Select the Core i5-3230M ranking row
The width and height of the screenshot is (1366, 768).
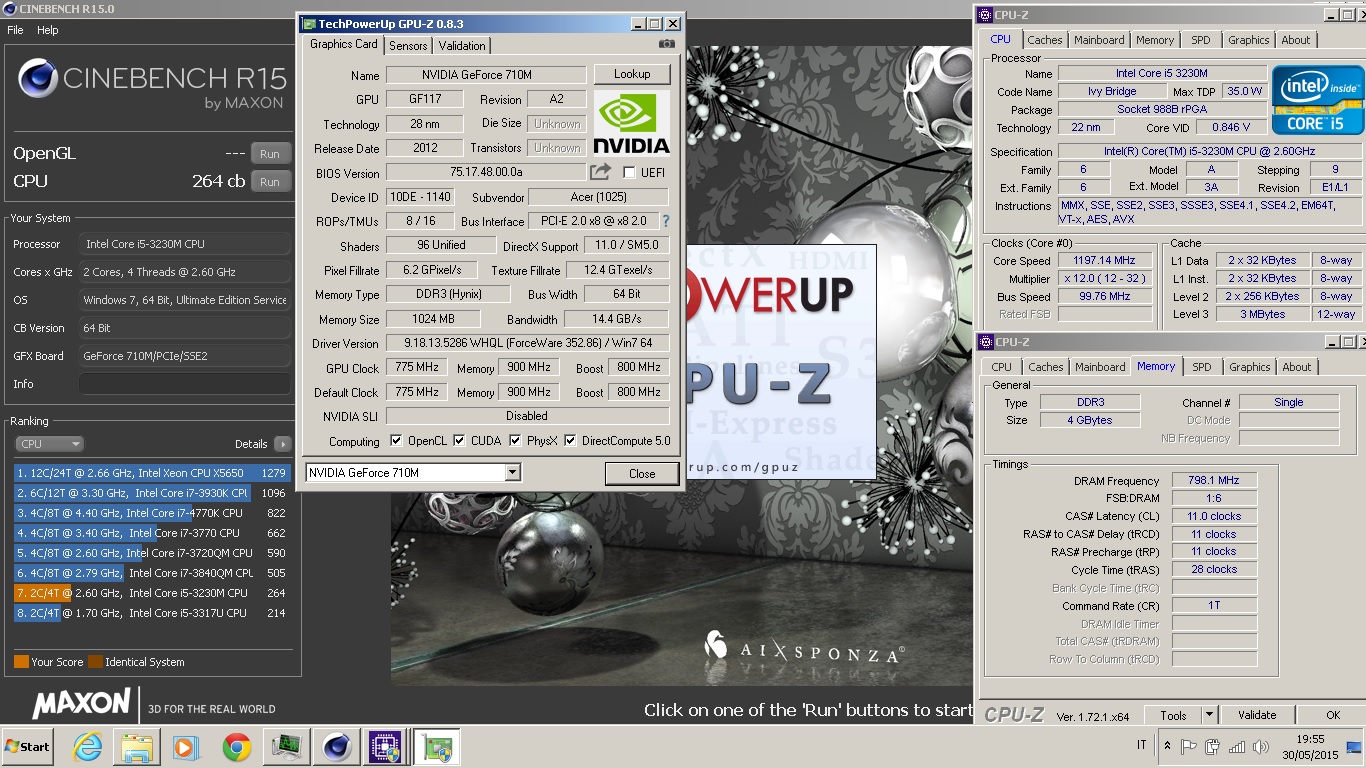[152, 593]
